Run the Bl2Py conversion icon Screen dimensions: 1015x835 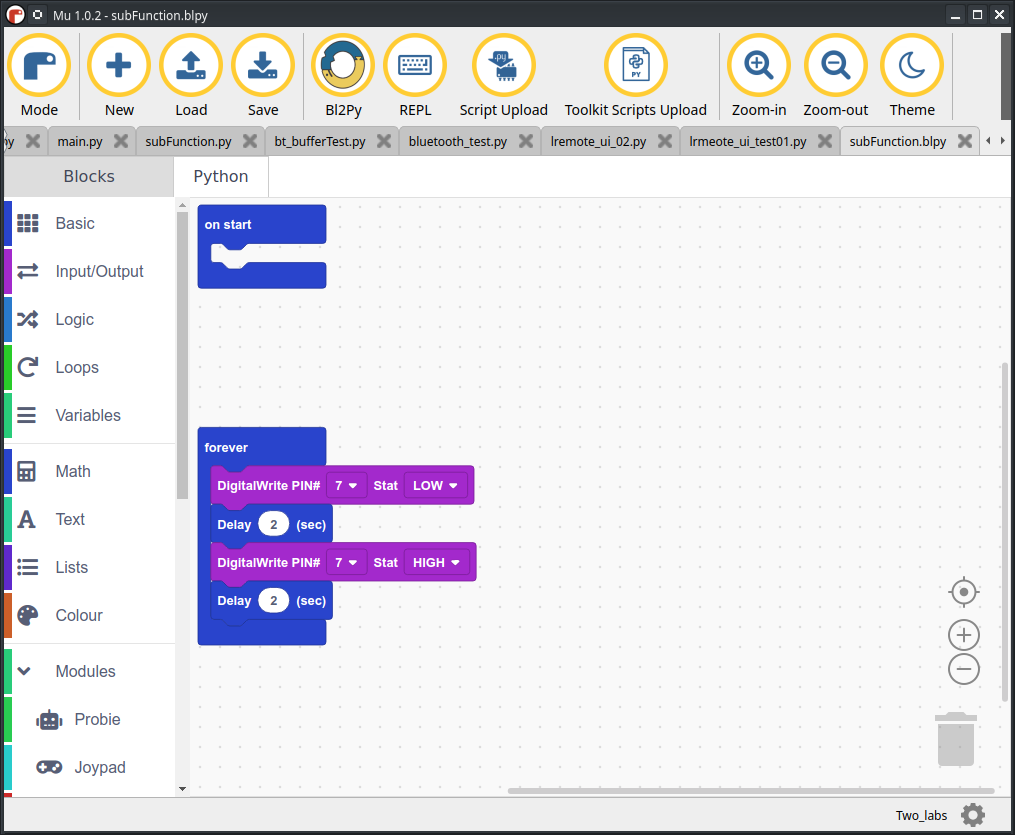(343, 65)
